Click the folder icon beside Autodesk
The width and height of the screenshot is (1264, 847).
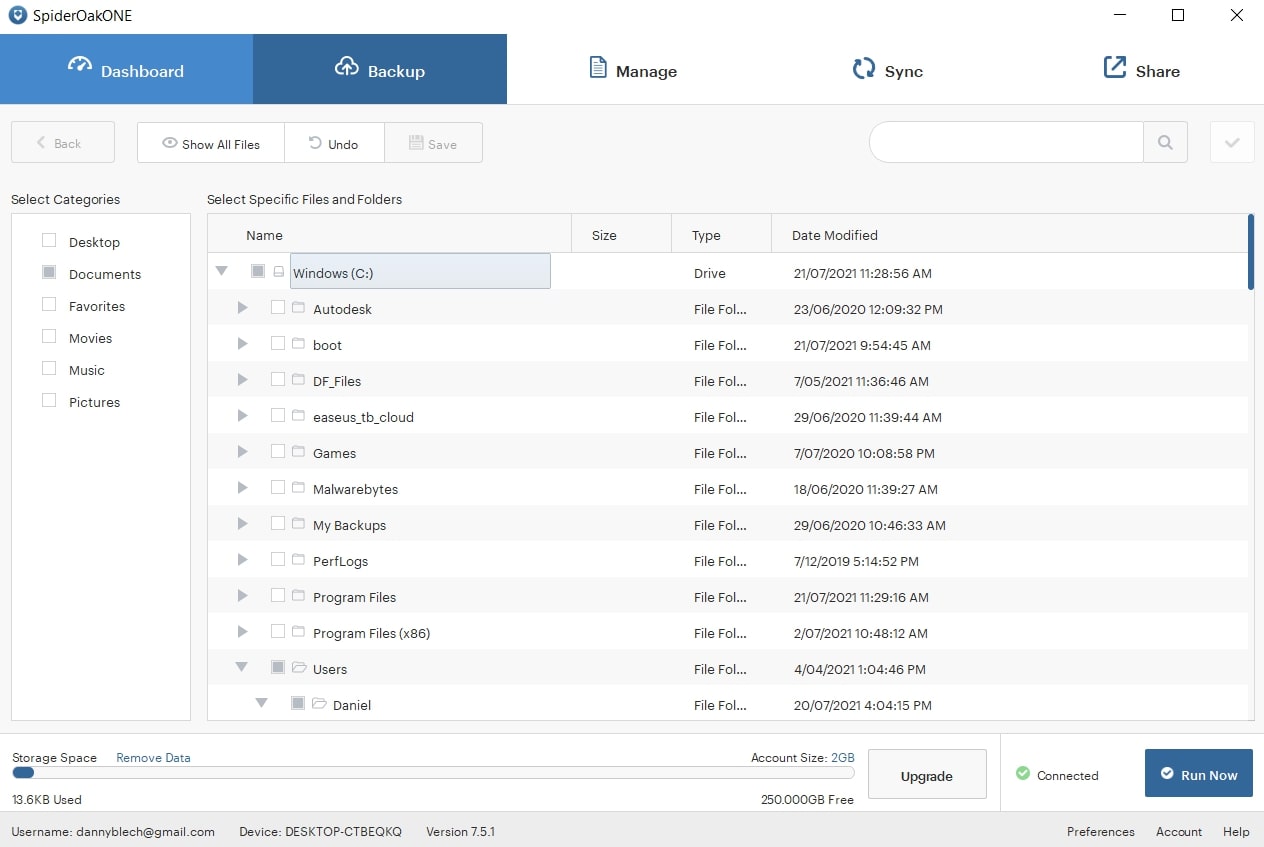click(298, 308)
